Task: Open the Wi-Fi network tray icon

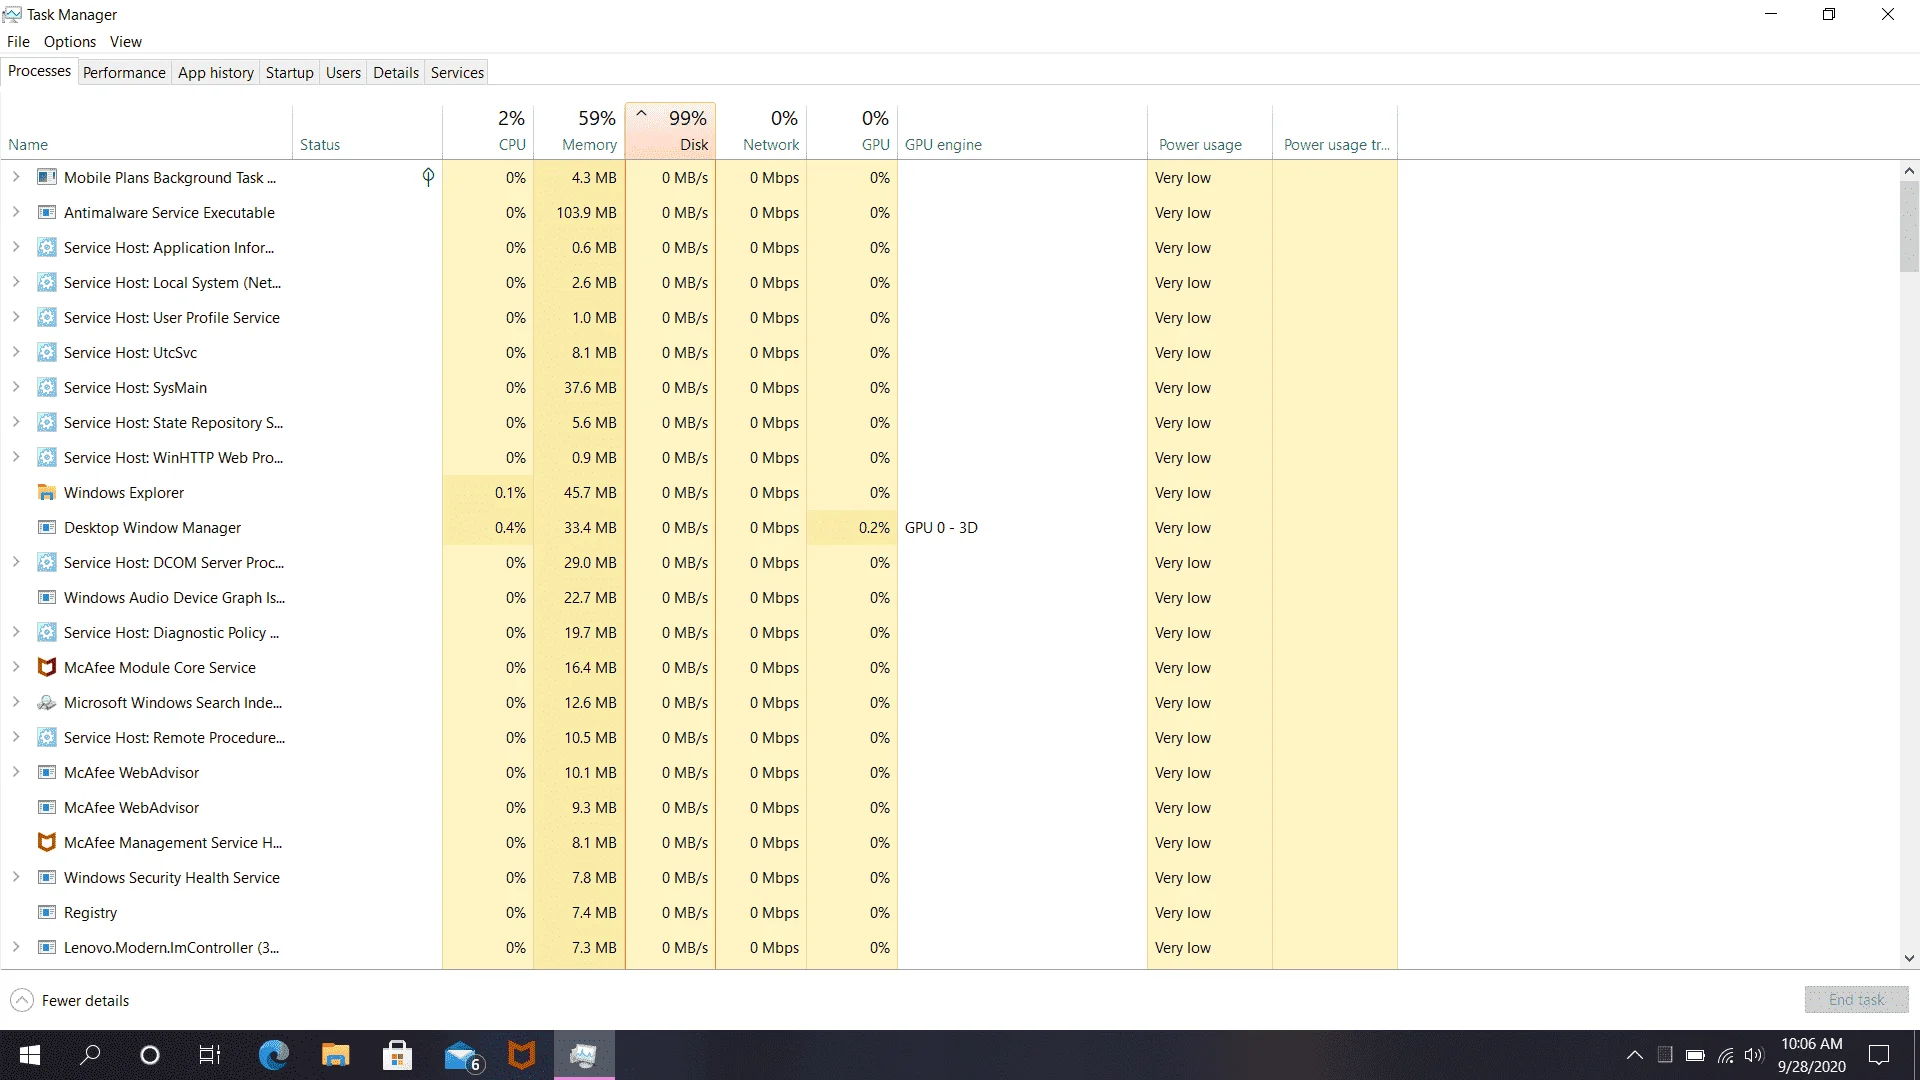Action: pos(1726,1055)
